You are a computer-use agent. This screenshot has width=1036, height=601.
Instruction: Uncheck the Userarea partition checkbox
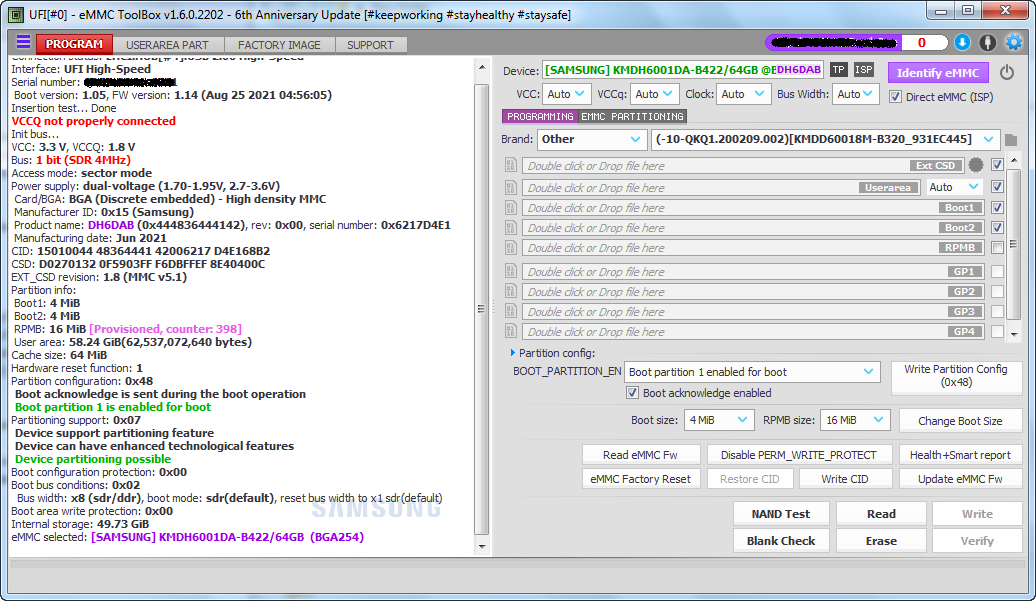pyautogui.click(x=998, y=187)
